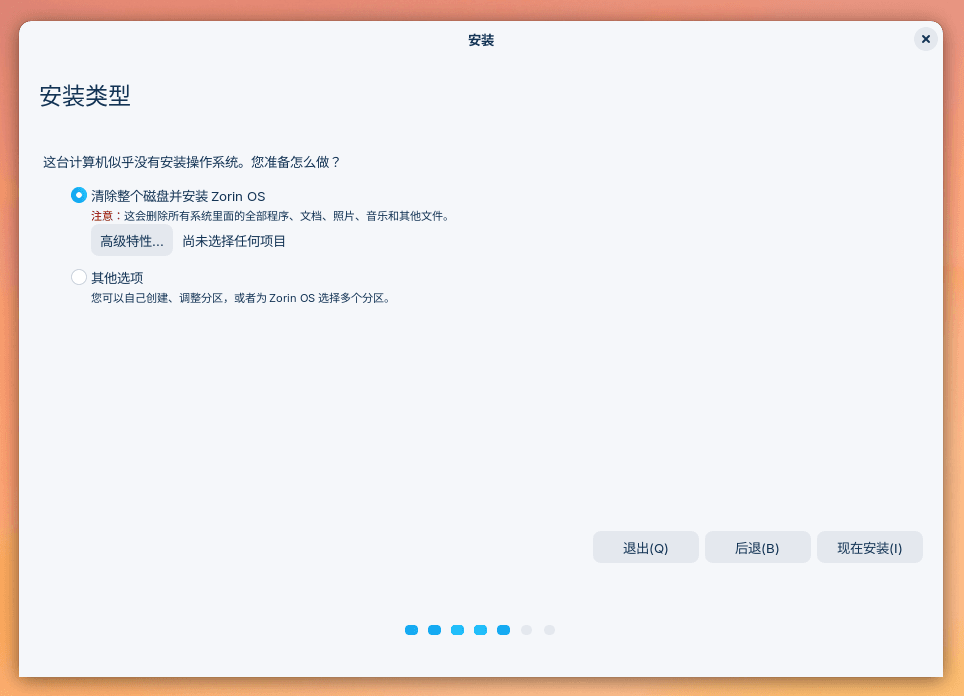Screen dimensions: 964x696
Task: Click the second progress step dot
Action: point(434,630)
